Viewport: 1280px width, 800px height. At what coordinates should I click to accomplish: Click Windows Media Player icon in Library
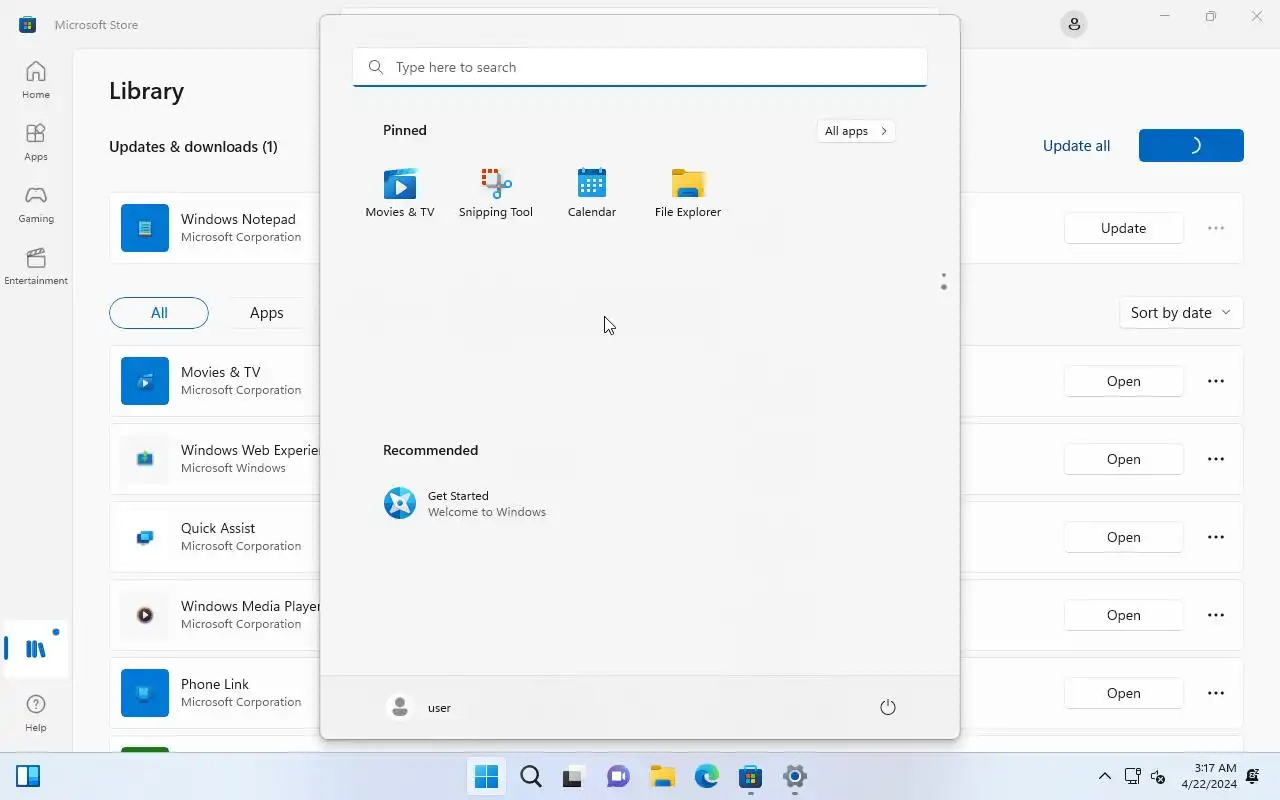pos(145,615)
